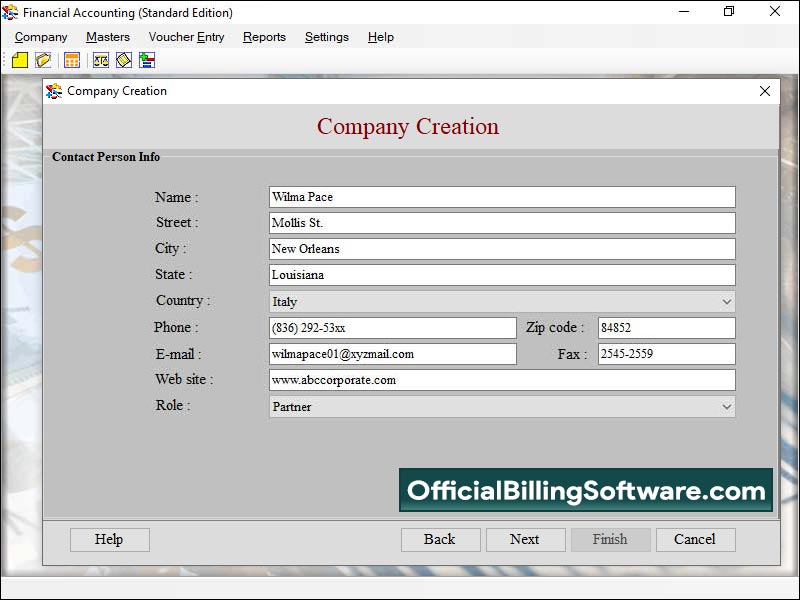Click the yellow new company toolbar icon
The height and width of the screenshot is (600, 800).
point(20,61)
